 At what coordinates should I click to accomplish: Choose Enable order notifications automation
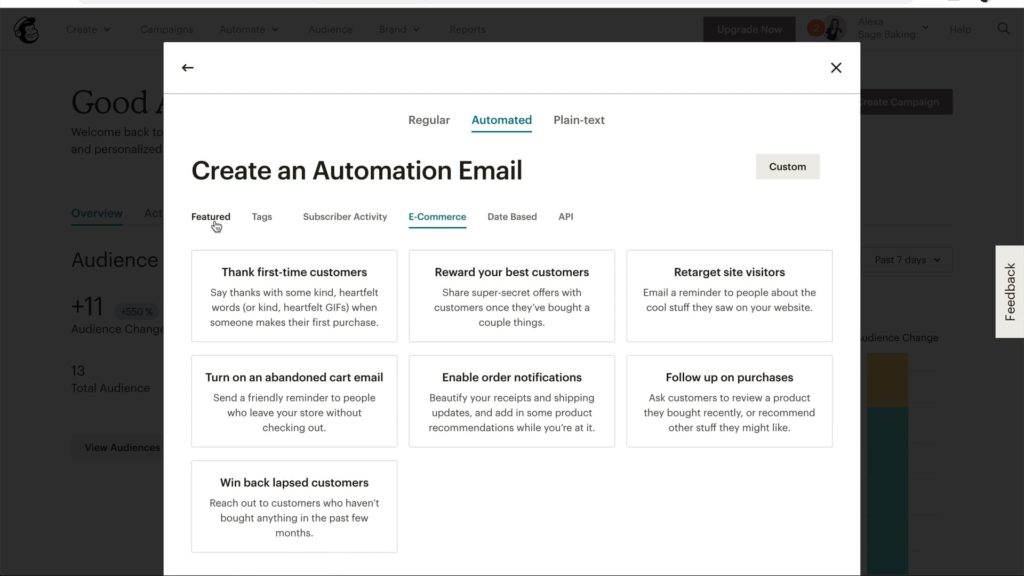(511, 401)
